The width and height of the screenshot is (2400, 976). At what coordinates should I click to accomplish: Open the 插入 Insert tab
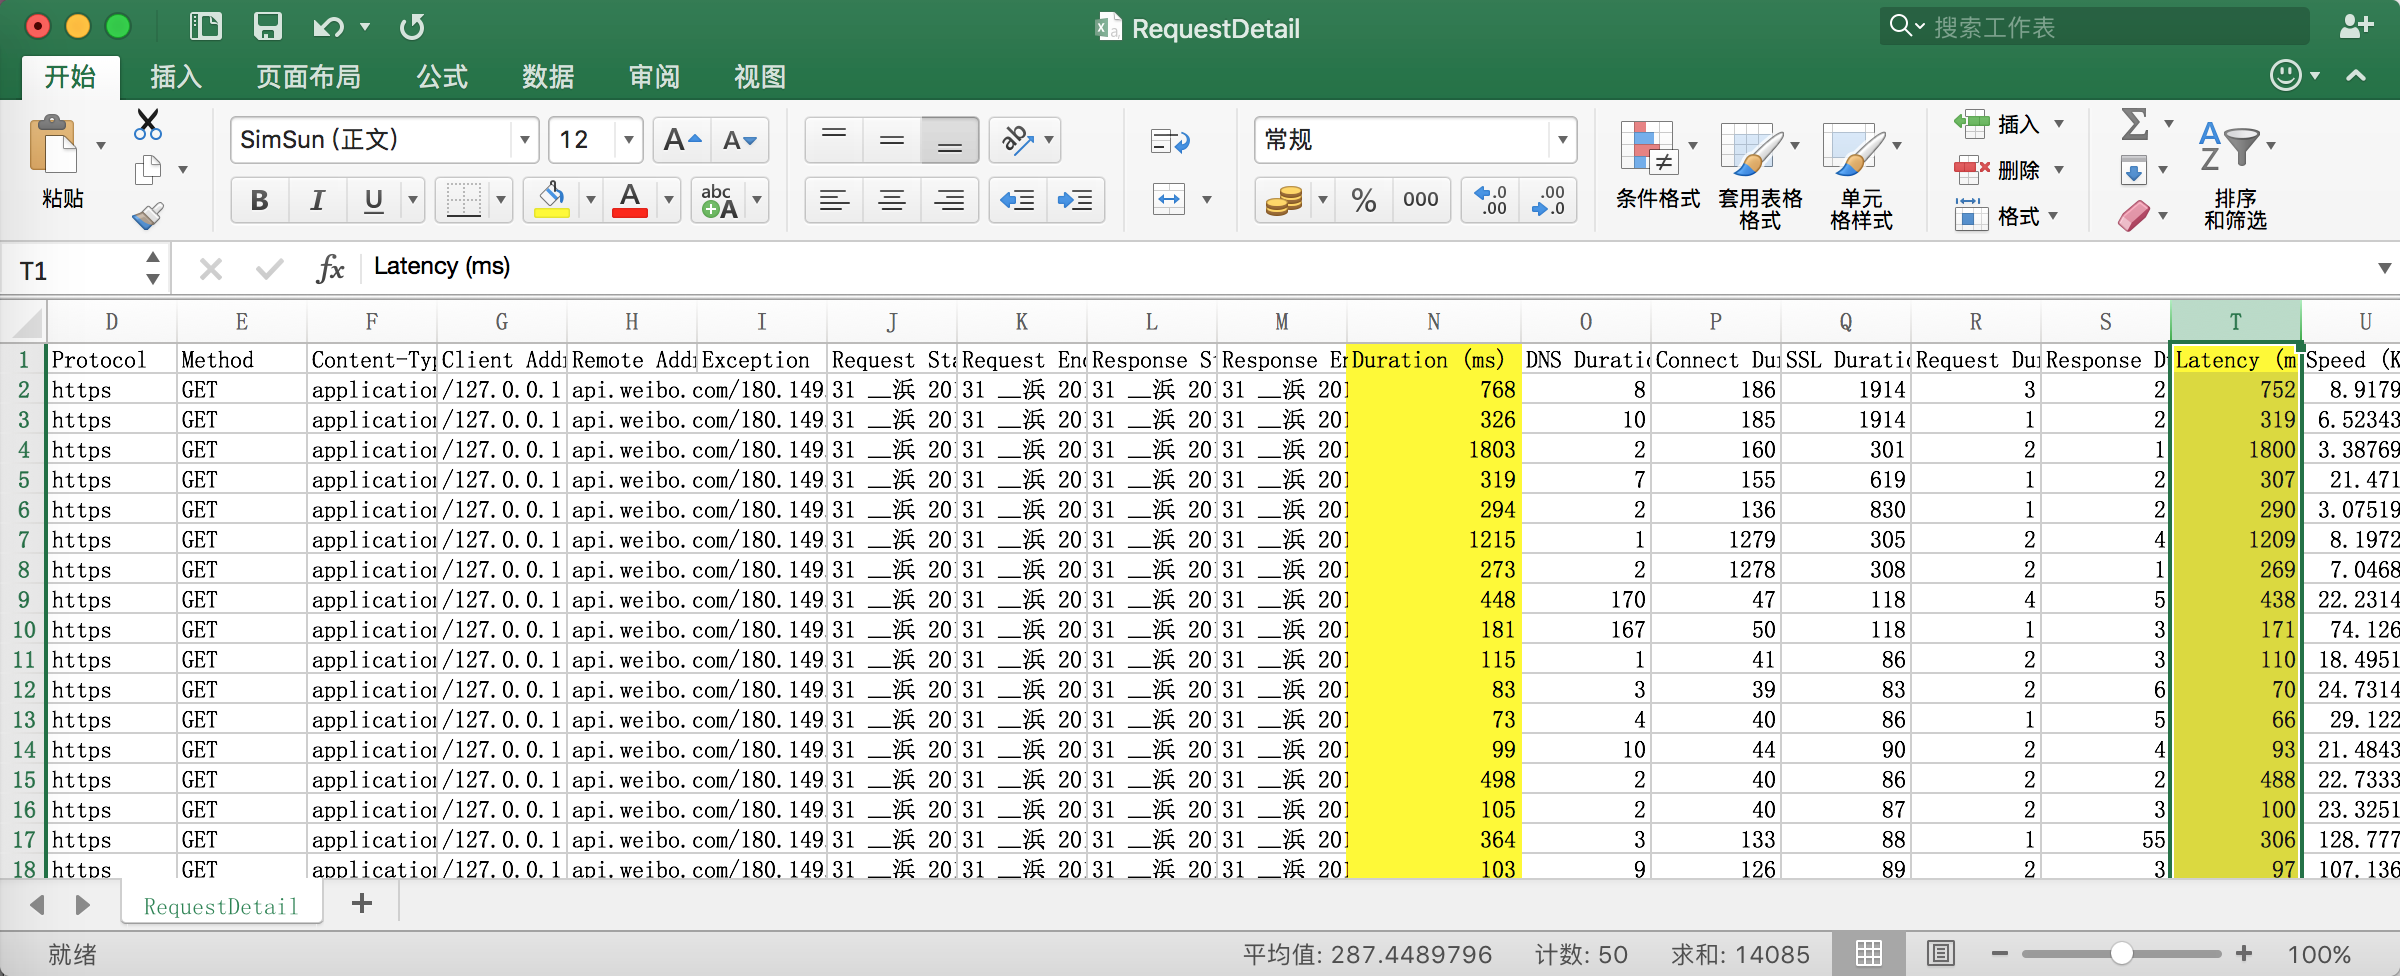176,77
